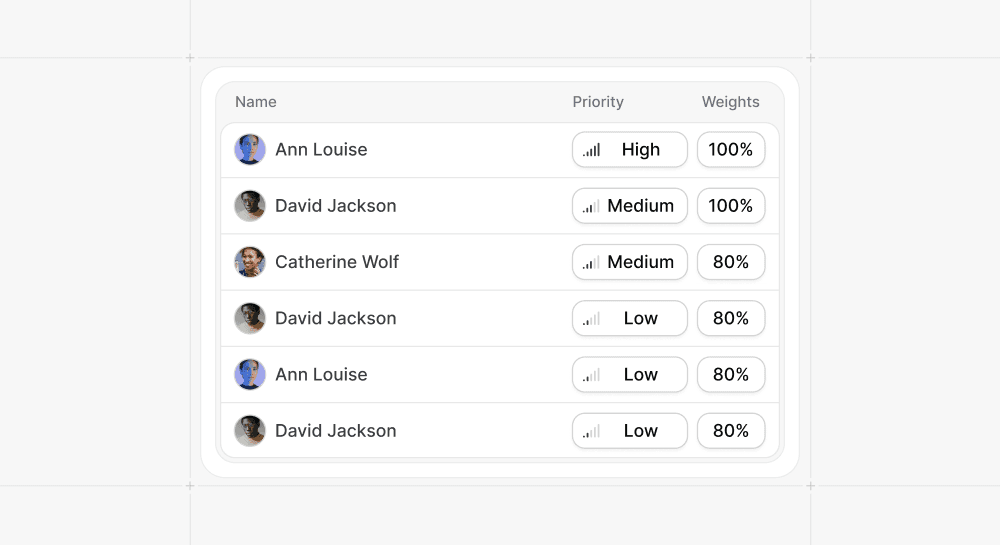
Task: Click the 100% weight pill for Ann Louise
Action: point(731,150)
